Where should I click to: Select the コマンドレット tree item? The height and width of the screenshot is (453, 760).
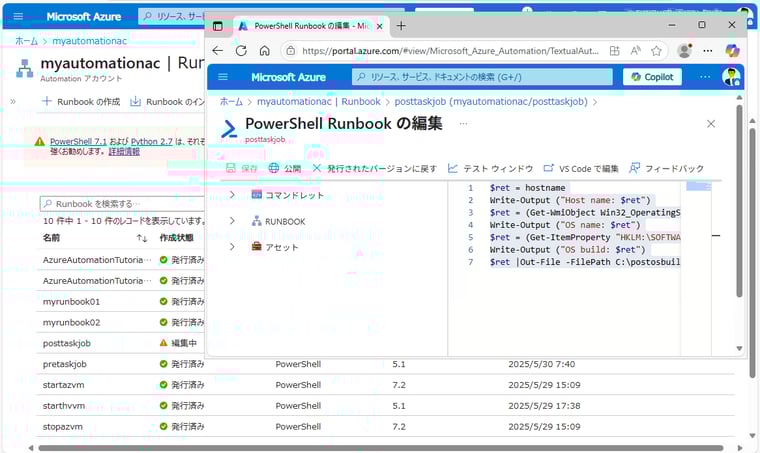287,195
